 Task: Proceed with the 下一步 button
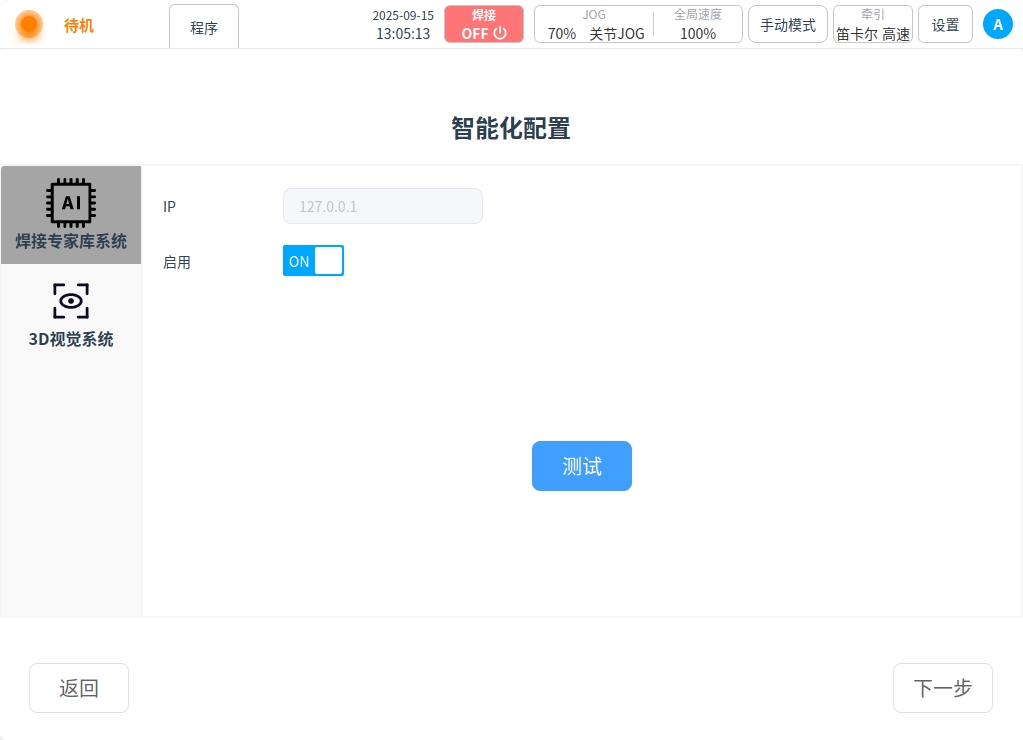[942, 688]
